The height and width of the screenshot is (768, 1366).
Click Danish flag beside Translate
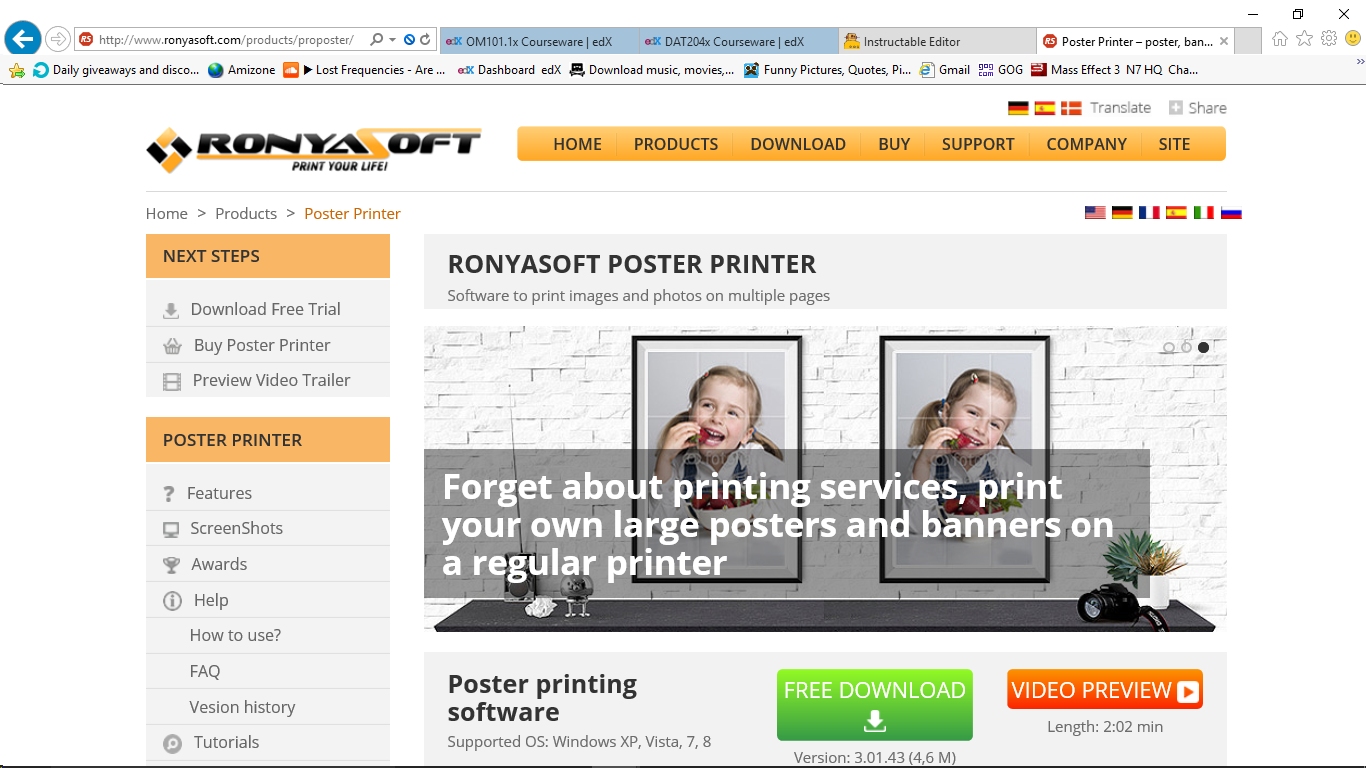click(x=1071, y=108)
